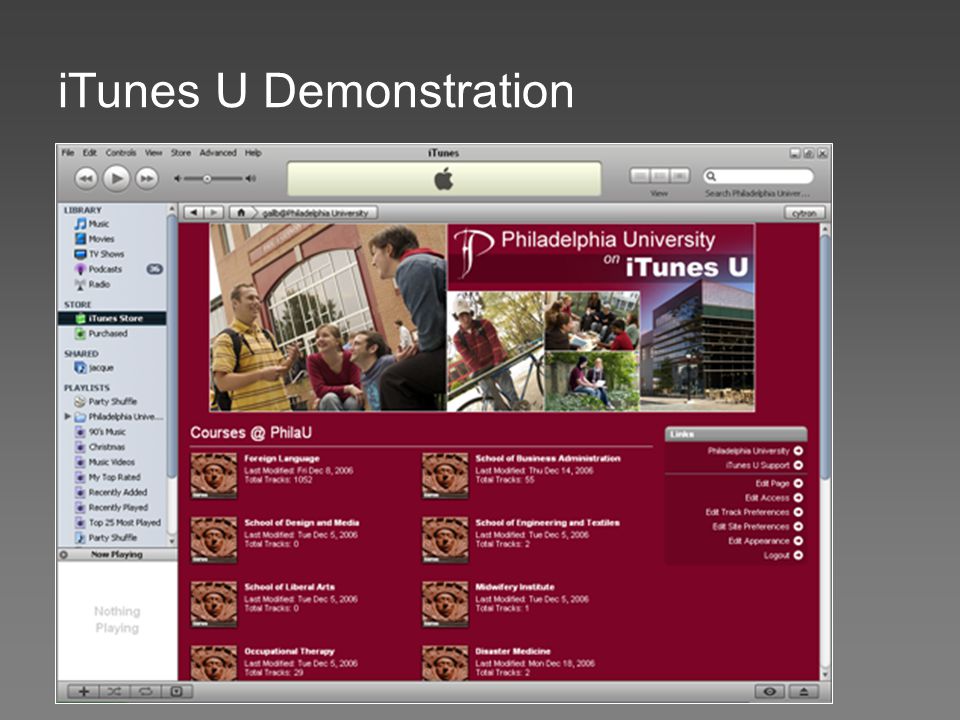This screenshot has height=720, width=960.
Task: Click the eject disc button
Action: [804, 692]
